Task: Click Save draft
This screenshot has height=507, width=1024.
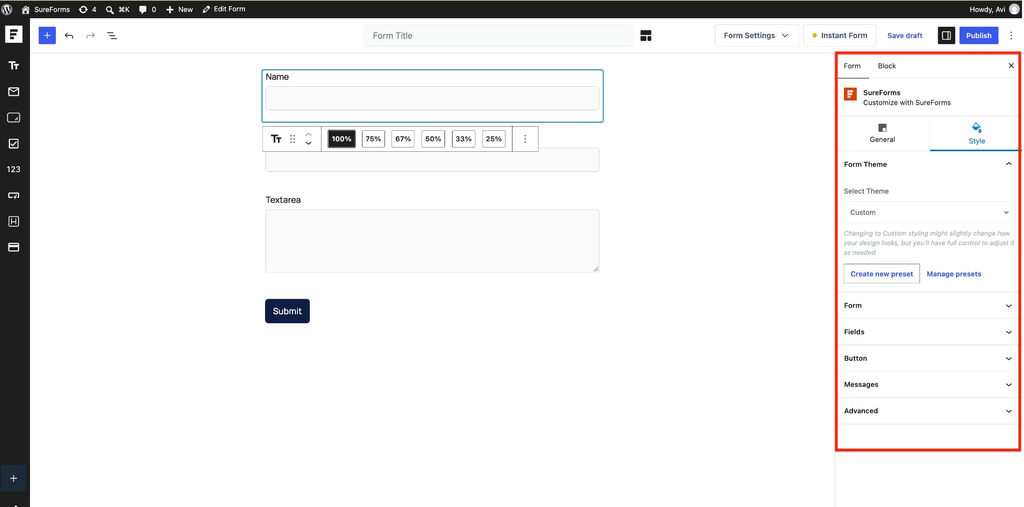Action: tap(904, 35)
